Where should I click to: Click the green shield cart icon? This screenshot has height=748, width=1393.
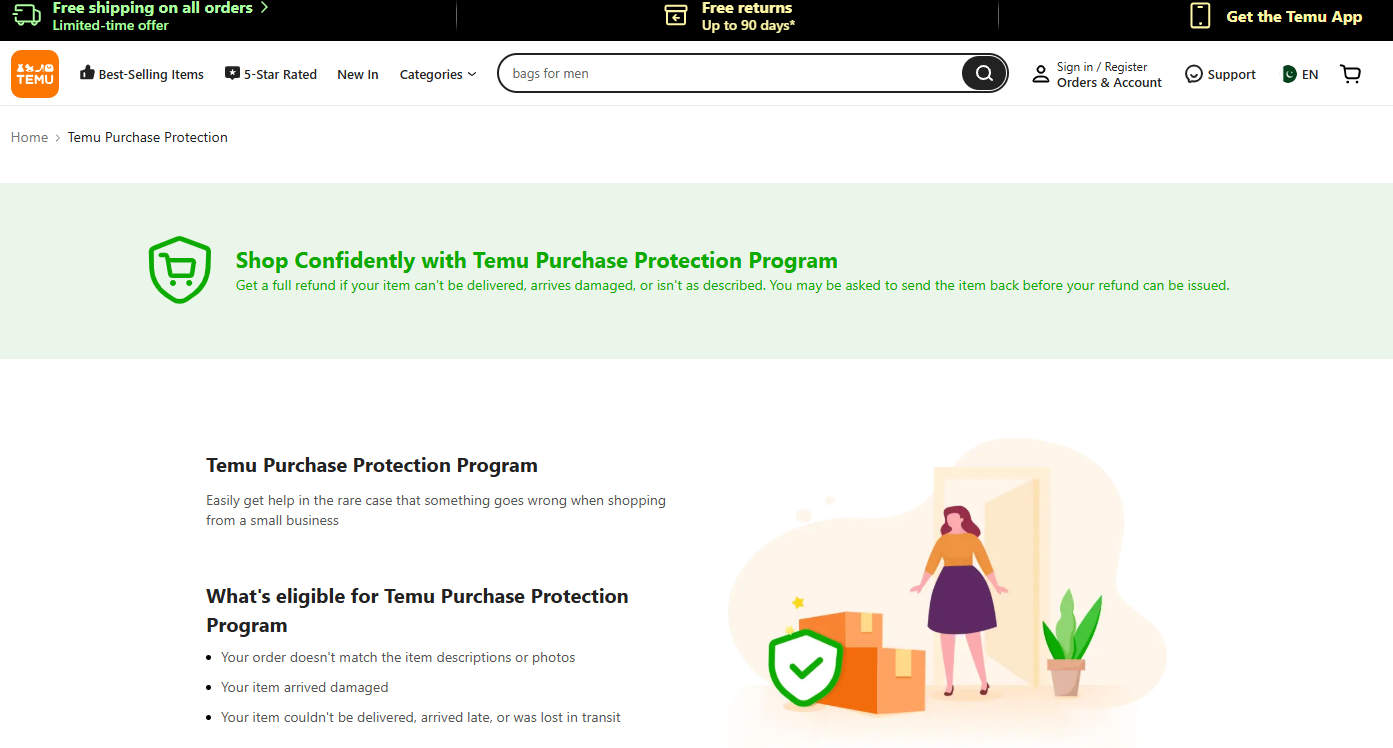[x=180, y=269]
